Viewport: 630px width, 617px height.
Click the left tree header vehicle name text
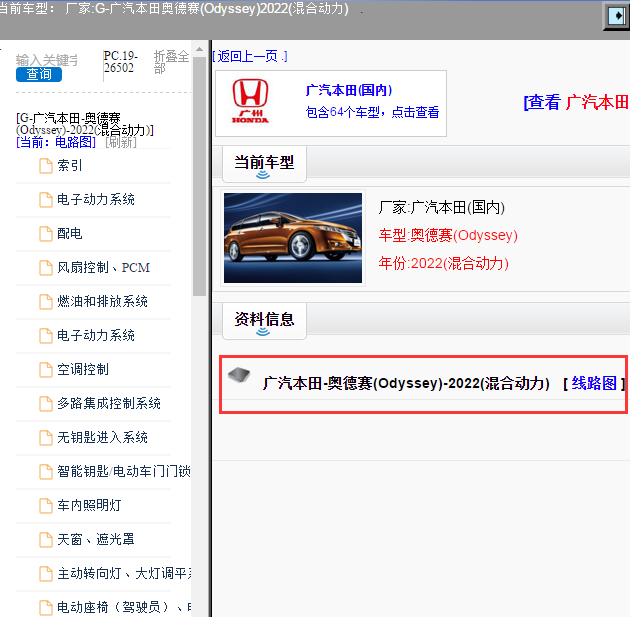point(85,124)
